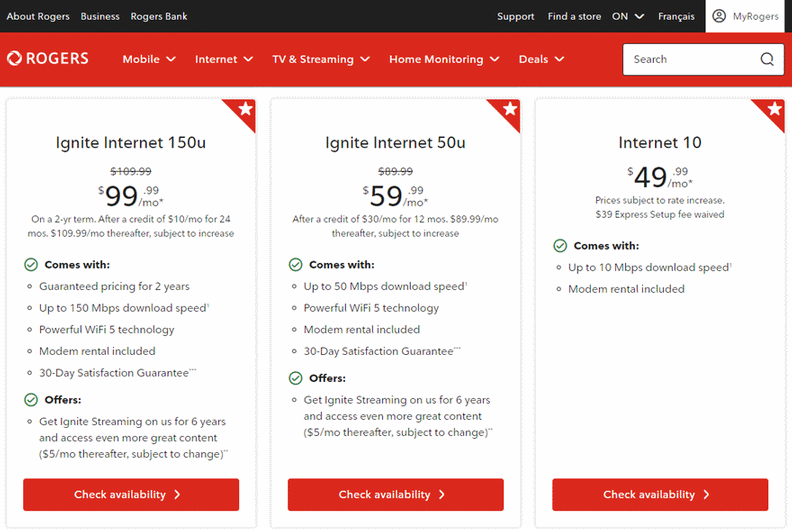Click the strikethrough $89.99 price
The image size is (792, 529).
coord(395,171)
